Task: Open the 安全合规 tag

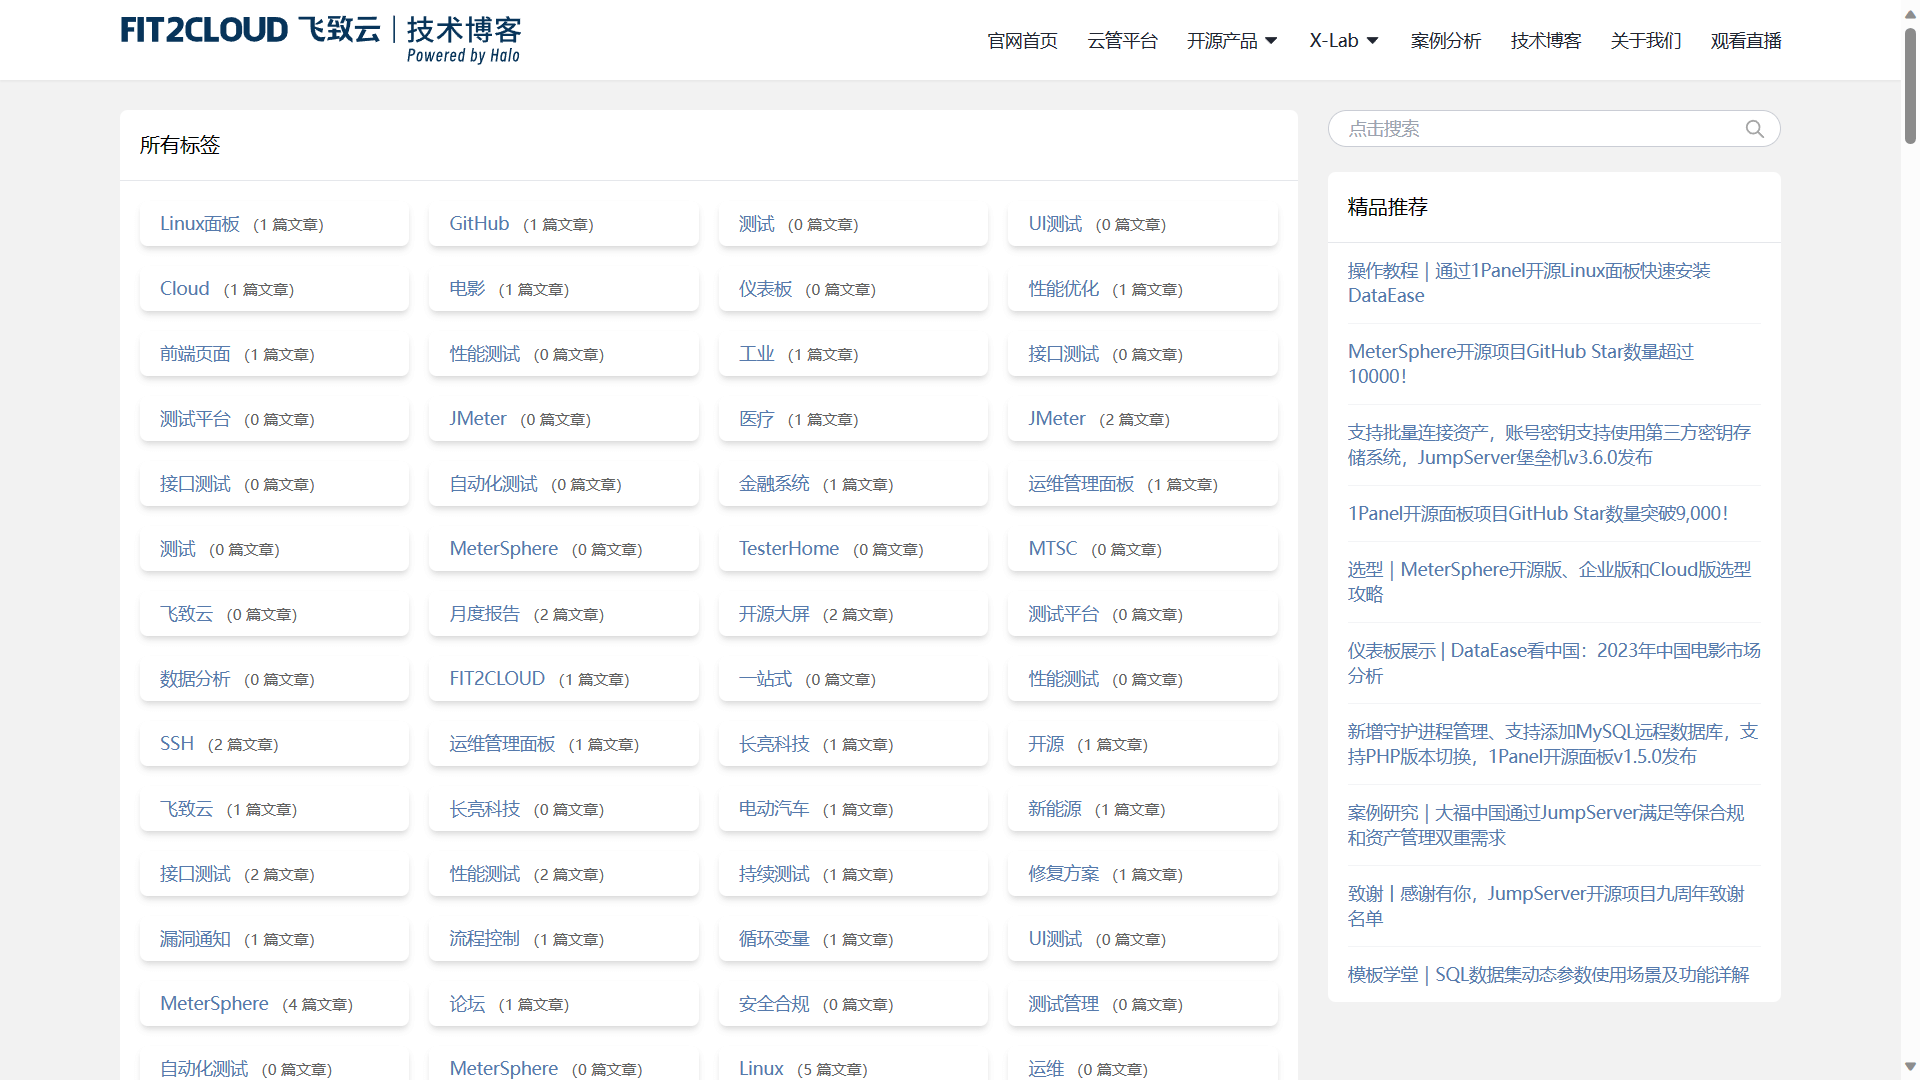Action: click(774, 1004)
